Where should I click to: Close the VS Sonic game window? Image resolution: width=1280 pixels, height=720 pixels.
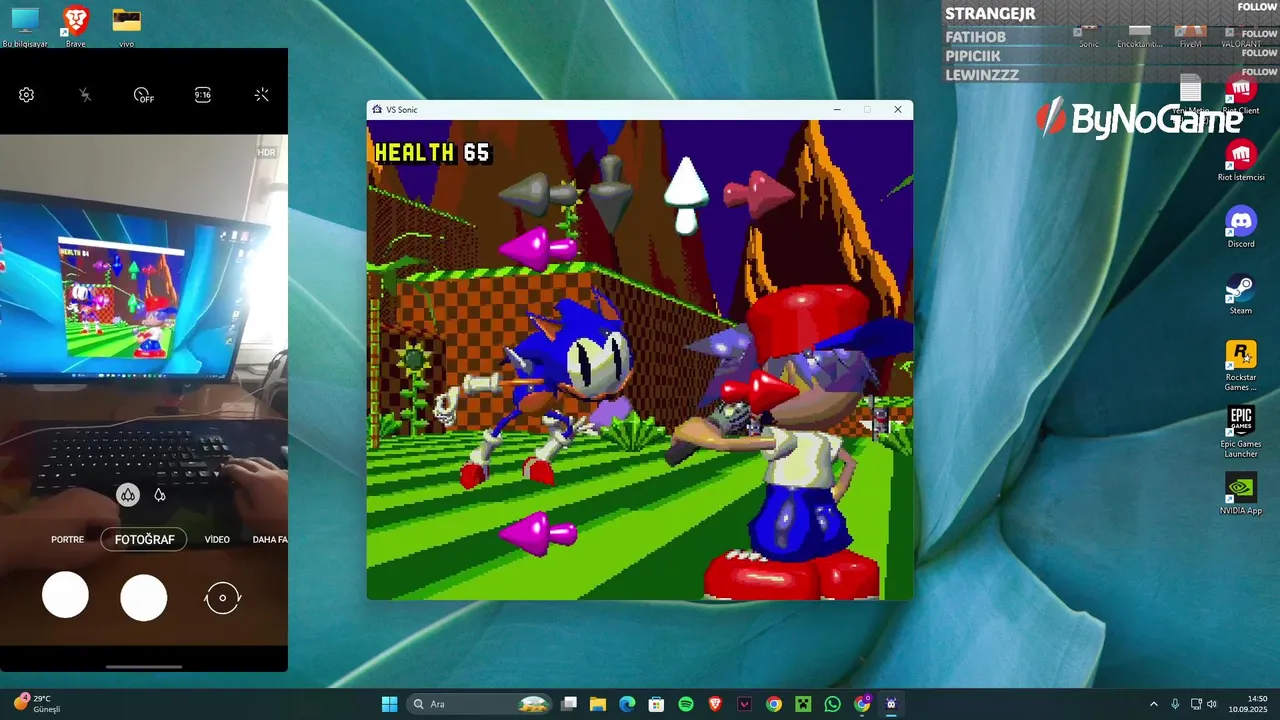(898, 110)
